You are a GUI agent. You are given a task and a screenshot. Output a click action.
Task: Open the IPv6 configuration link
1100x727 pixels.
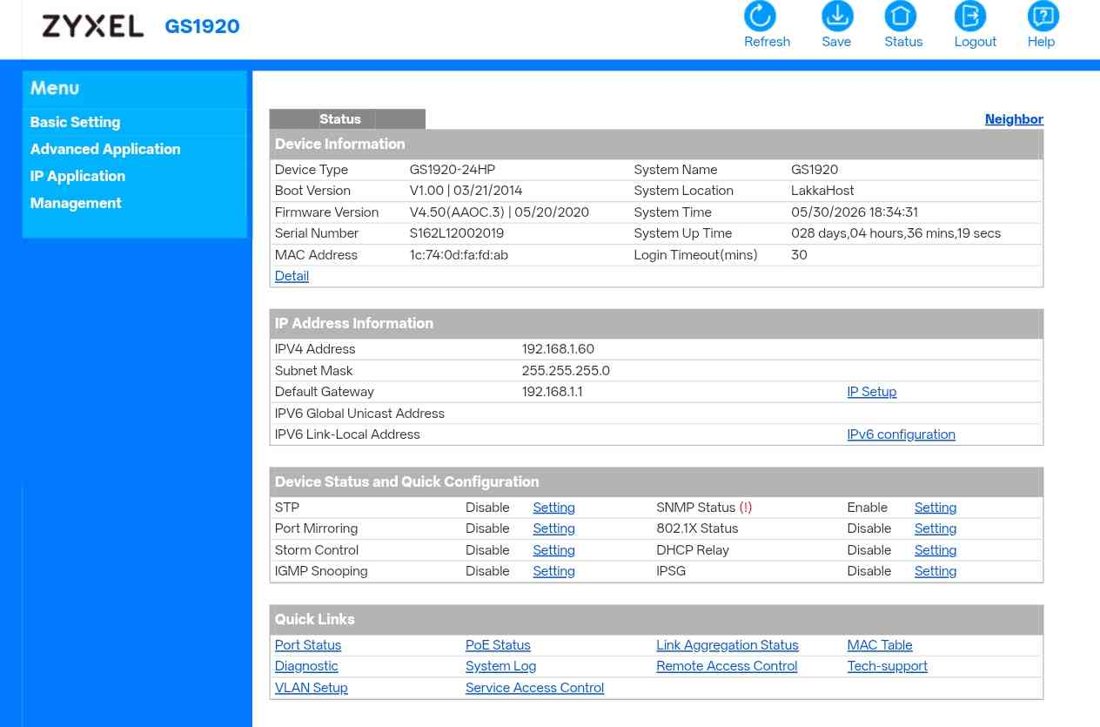click(x=901, y=434)
